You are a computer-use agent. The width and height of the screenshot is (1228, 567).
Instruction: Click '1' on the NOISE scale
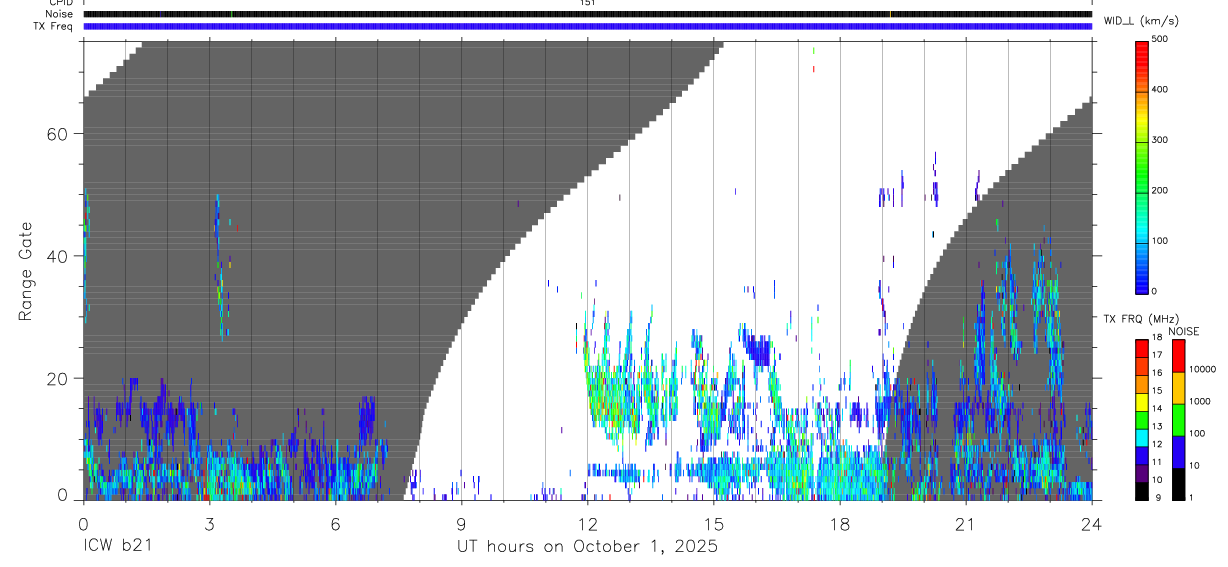(x=1190, y=498)
